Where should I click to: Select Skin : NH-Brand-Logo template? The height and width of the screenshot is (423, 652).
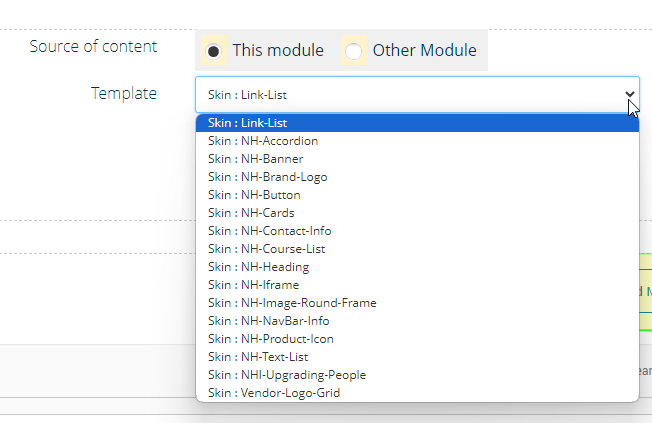267,177
